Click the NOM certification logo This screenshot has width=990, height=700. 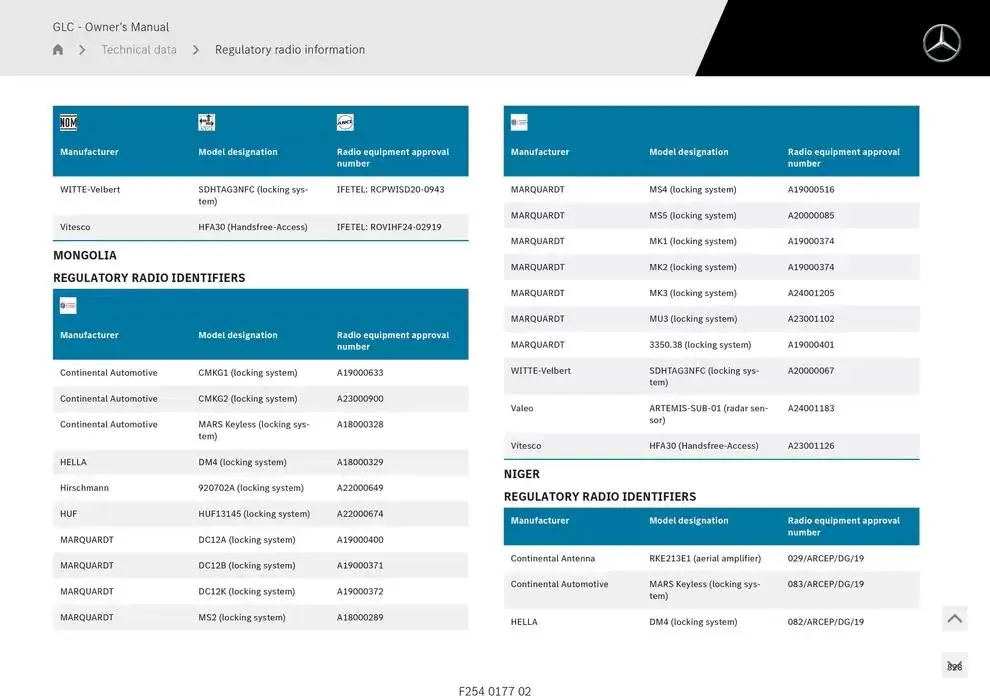click(68, 123)
